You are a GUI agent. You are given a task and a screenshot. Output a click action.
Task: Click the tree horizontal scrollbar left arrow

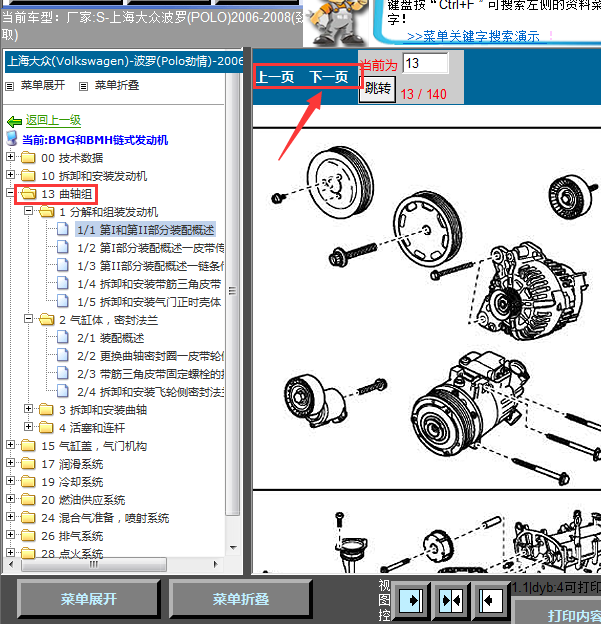(11, 564)
